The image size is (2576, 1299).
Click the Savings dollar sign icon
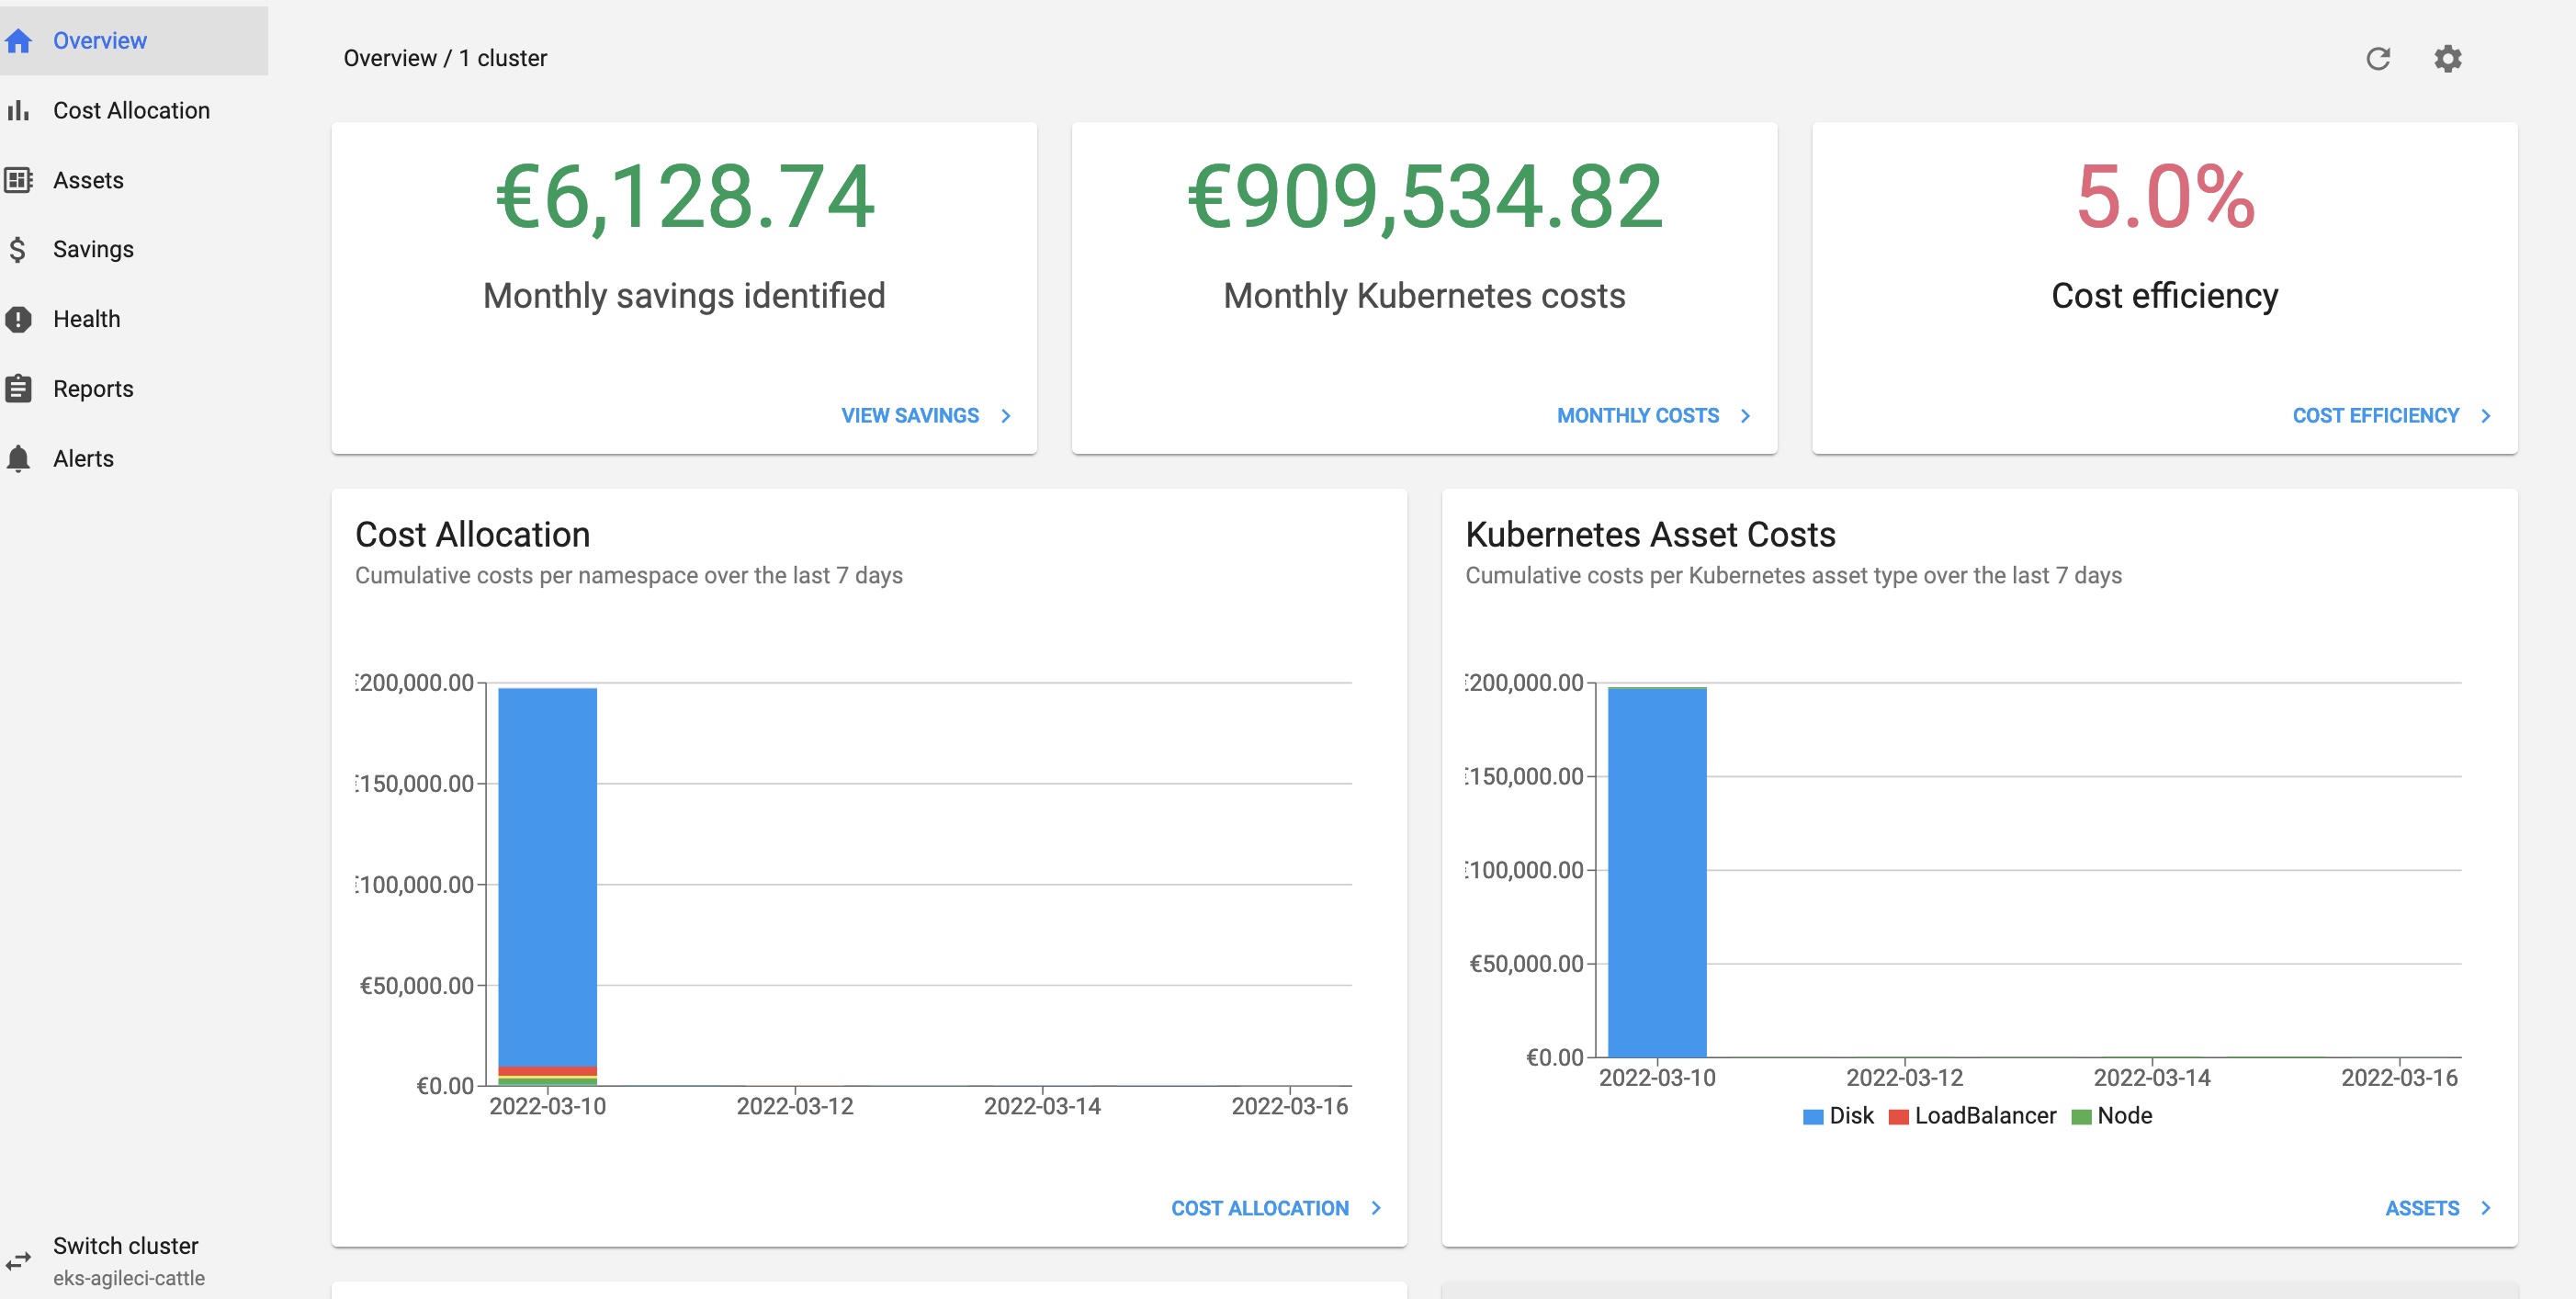(18, 249)
